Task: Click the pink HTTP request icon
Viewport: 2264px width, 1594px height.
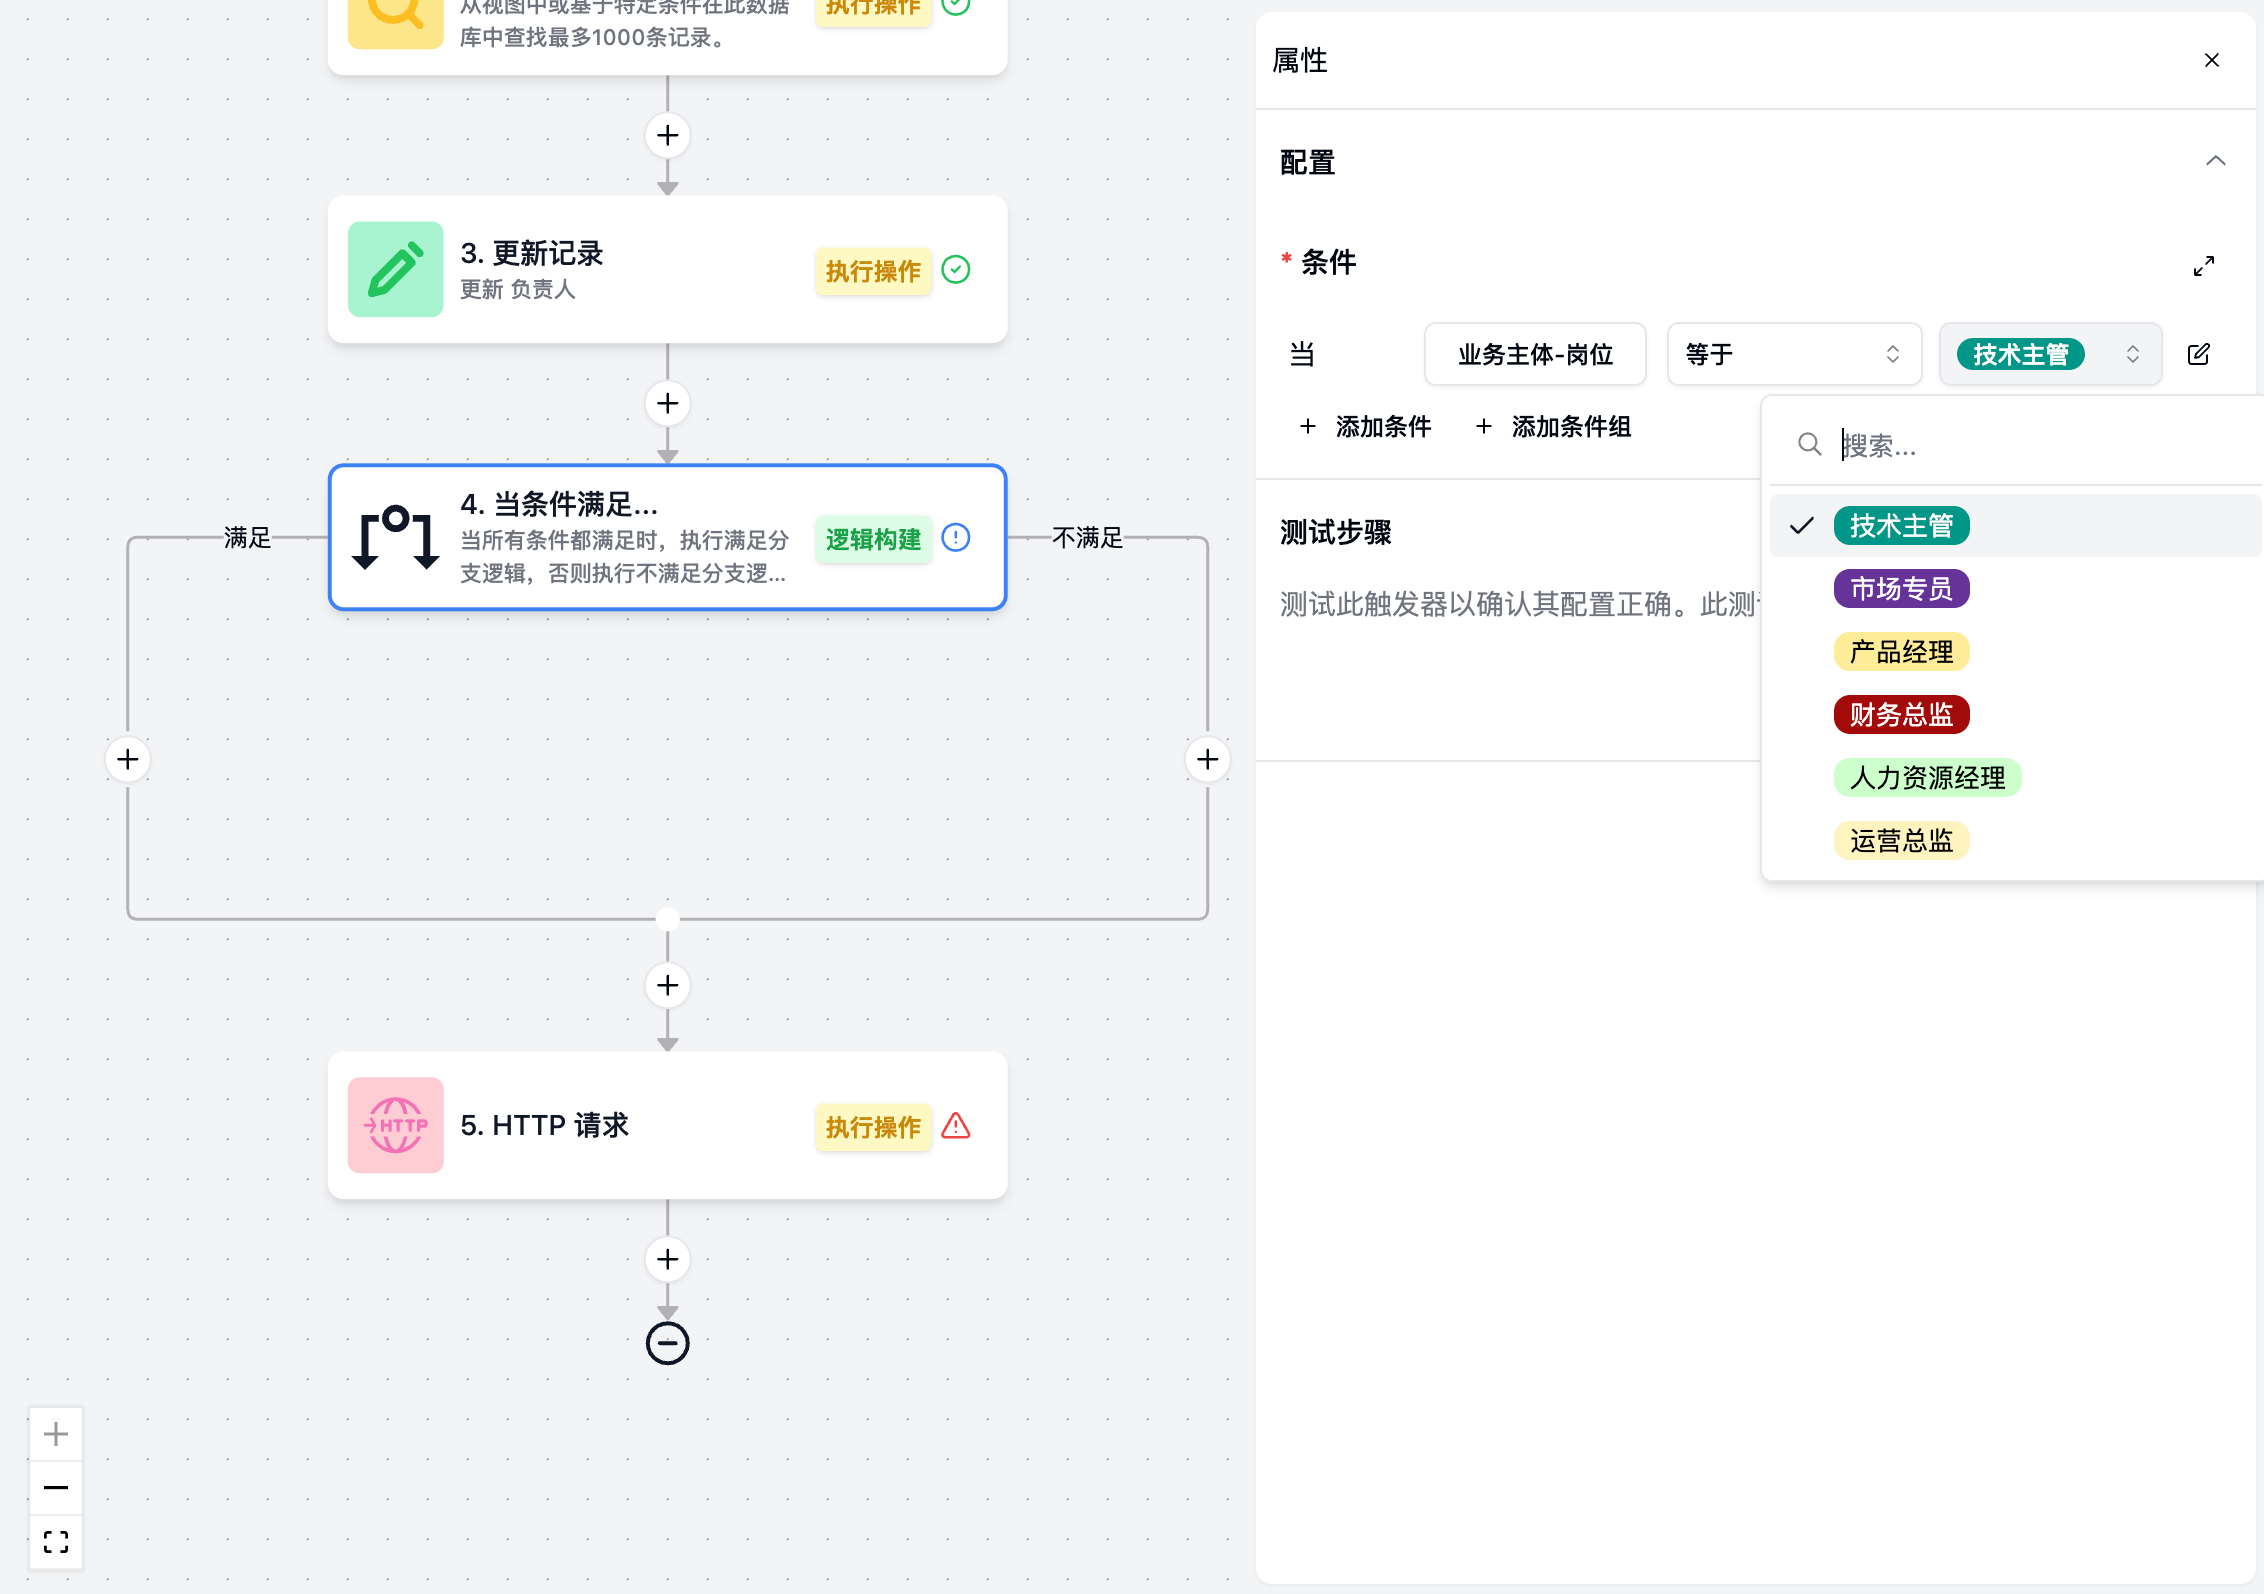Action: pyautogui.click(x=395, y=1125)
